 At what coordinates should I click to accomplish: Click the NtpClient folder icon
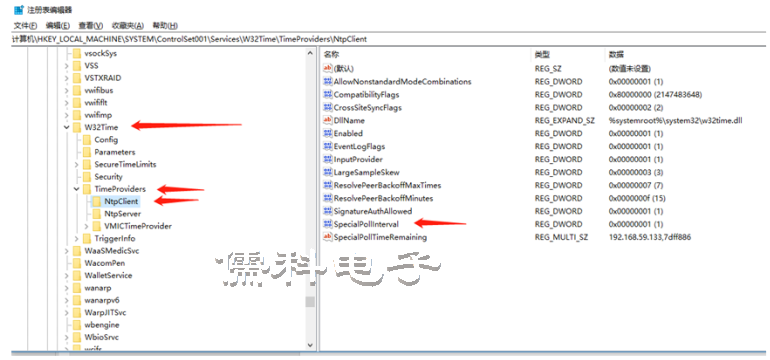tap(97, 201)
